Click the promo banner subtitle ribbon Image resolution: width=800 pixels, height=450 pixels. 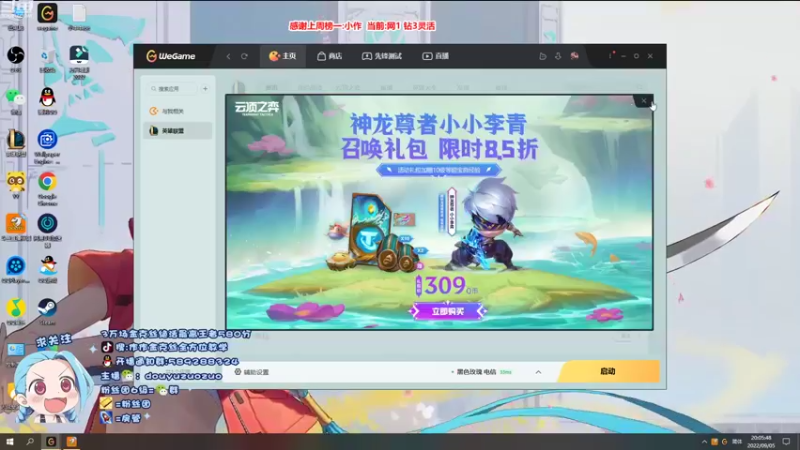pyautogui.click(x=438, y=170)
